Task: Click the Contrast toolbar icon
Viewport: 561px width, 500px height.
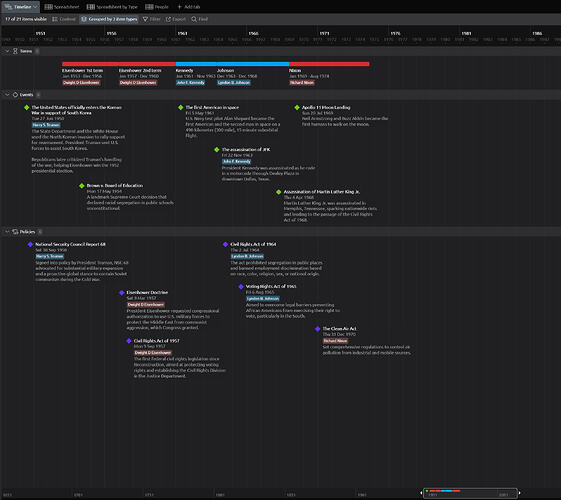Action: (x=55, y=19)
